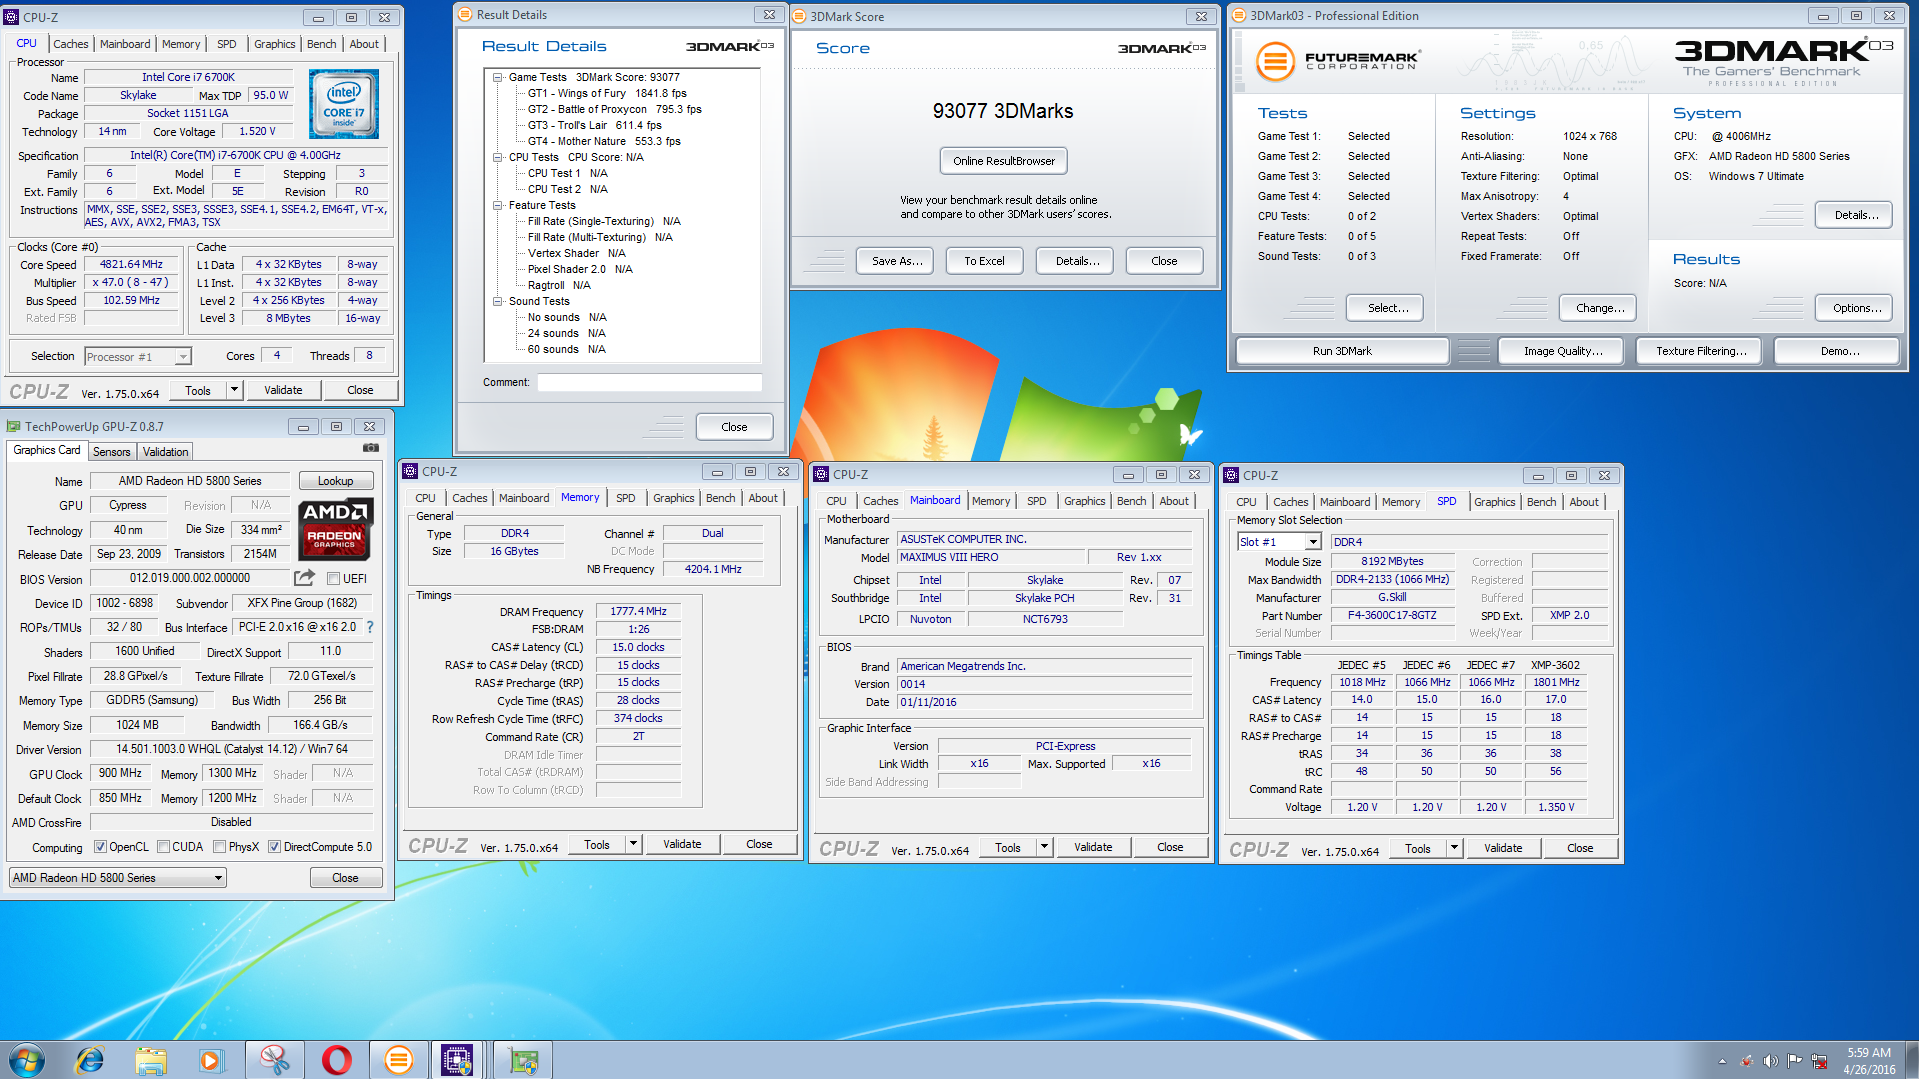
Task: Click the 3DMark Score window title icon
Action: [x=799, y=16]
